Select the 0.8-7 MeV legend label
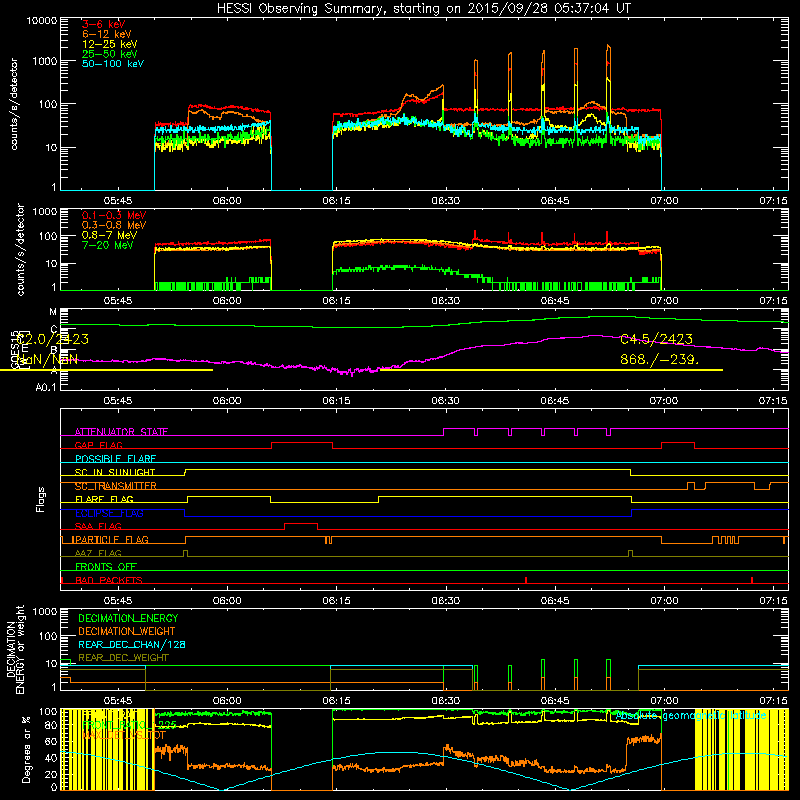Viewport: 800px width, 800px height. click(x=109, y=235)
